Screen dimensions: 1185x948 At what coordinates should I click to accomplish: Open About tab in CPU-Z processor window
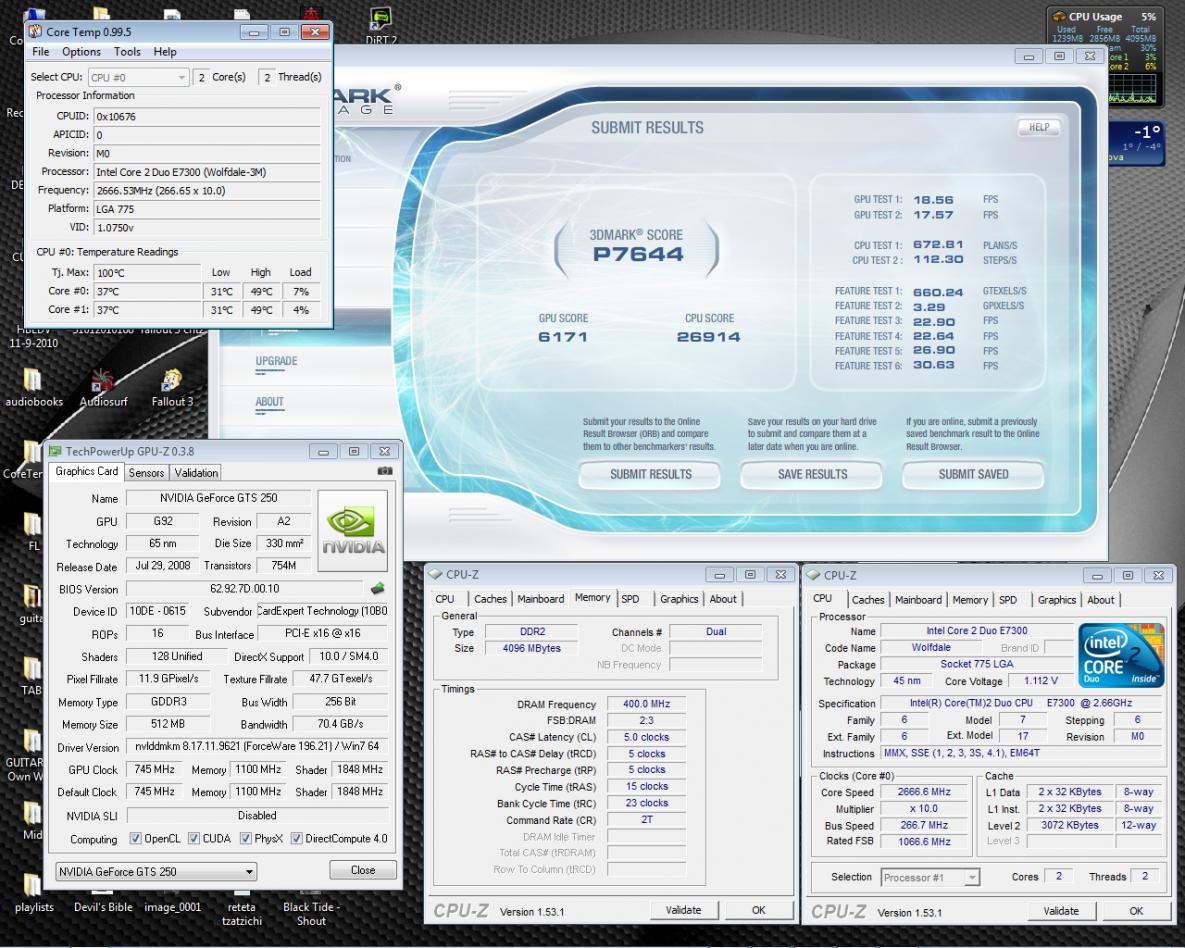coord(1100,599)
